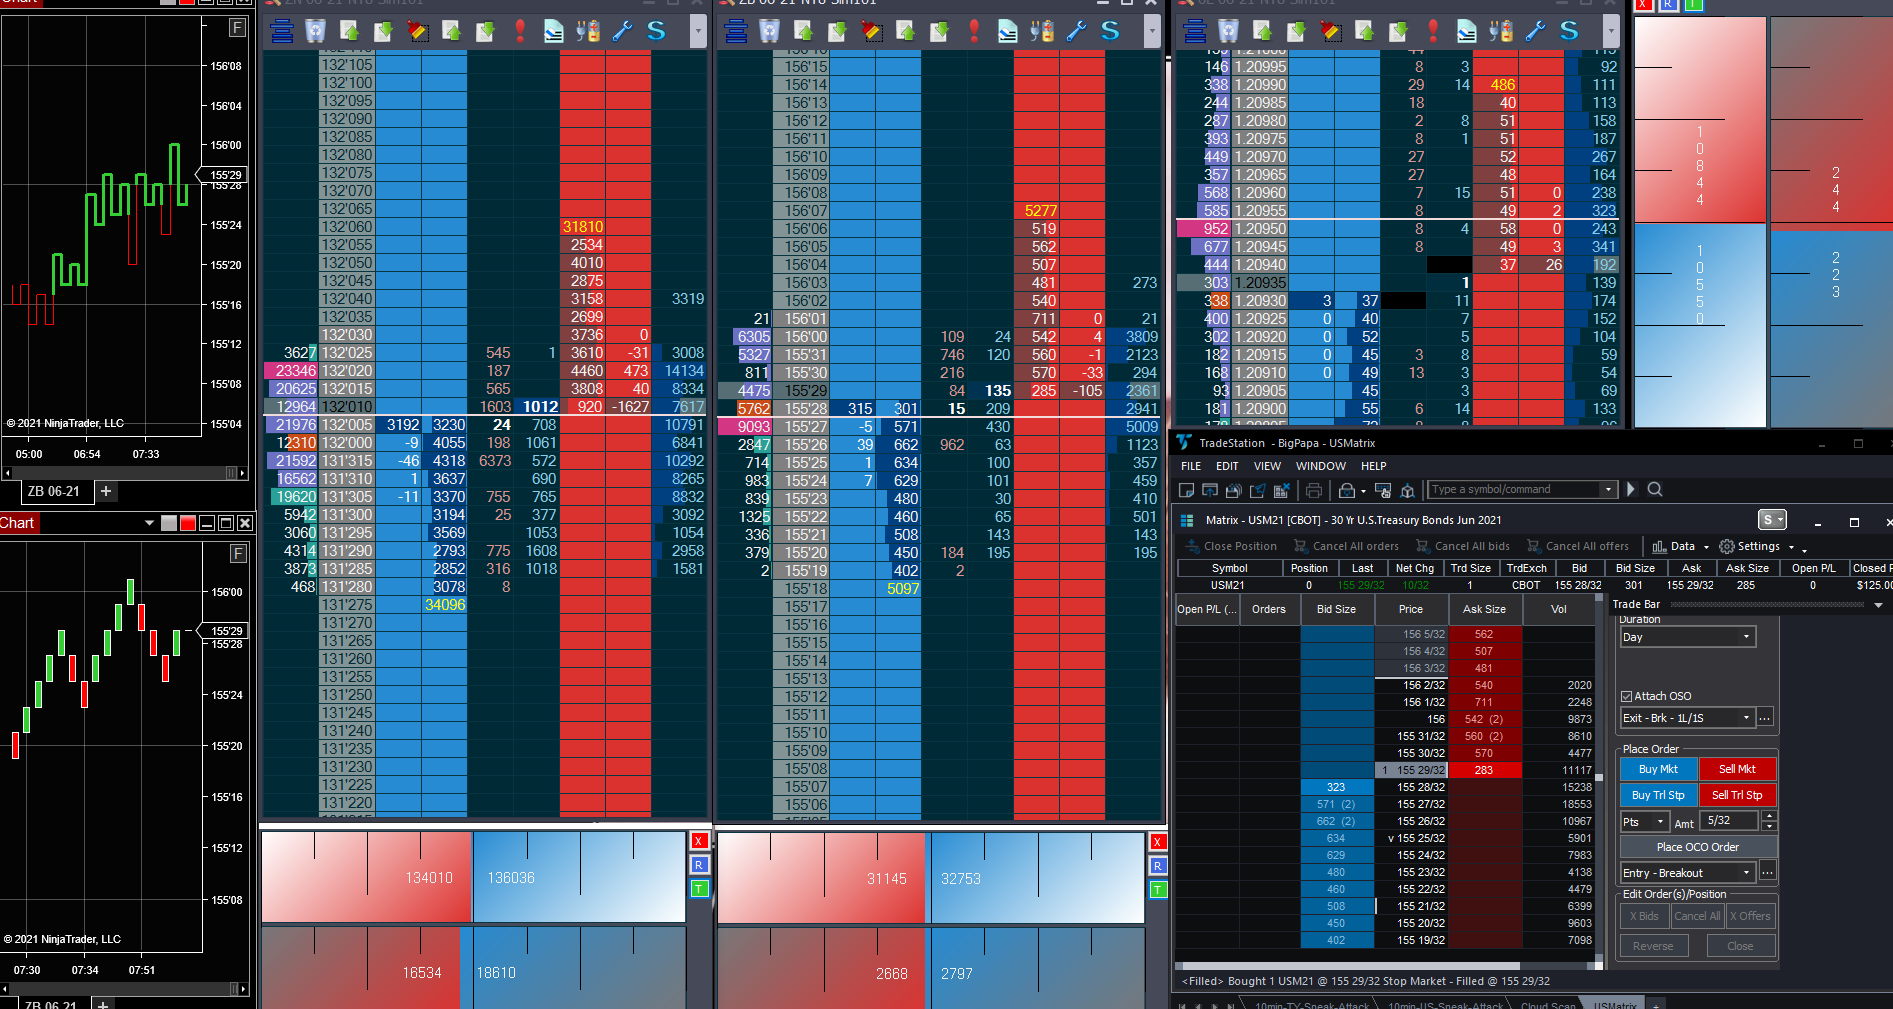Center the price ladder in the 1.209 window
The image size is (1893, 1009).
1195,32
